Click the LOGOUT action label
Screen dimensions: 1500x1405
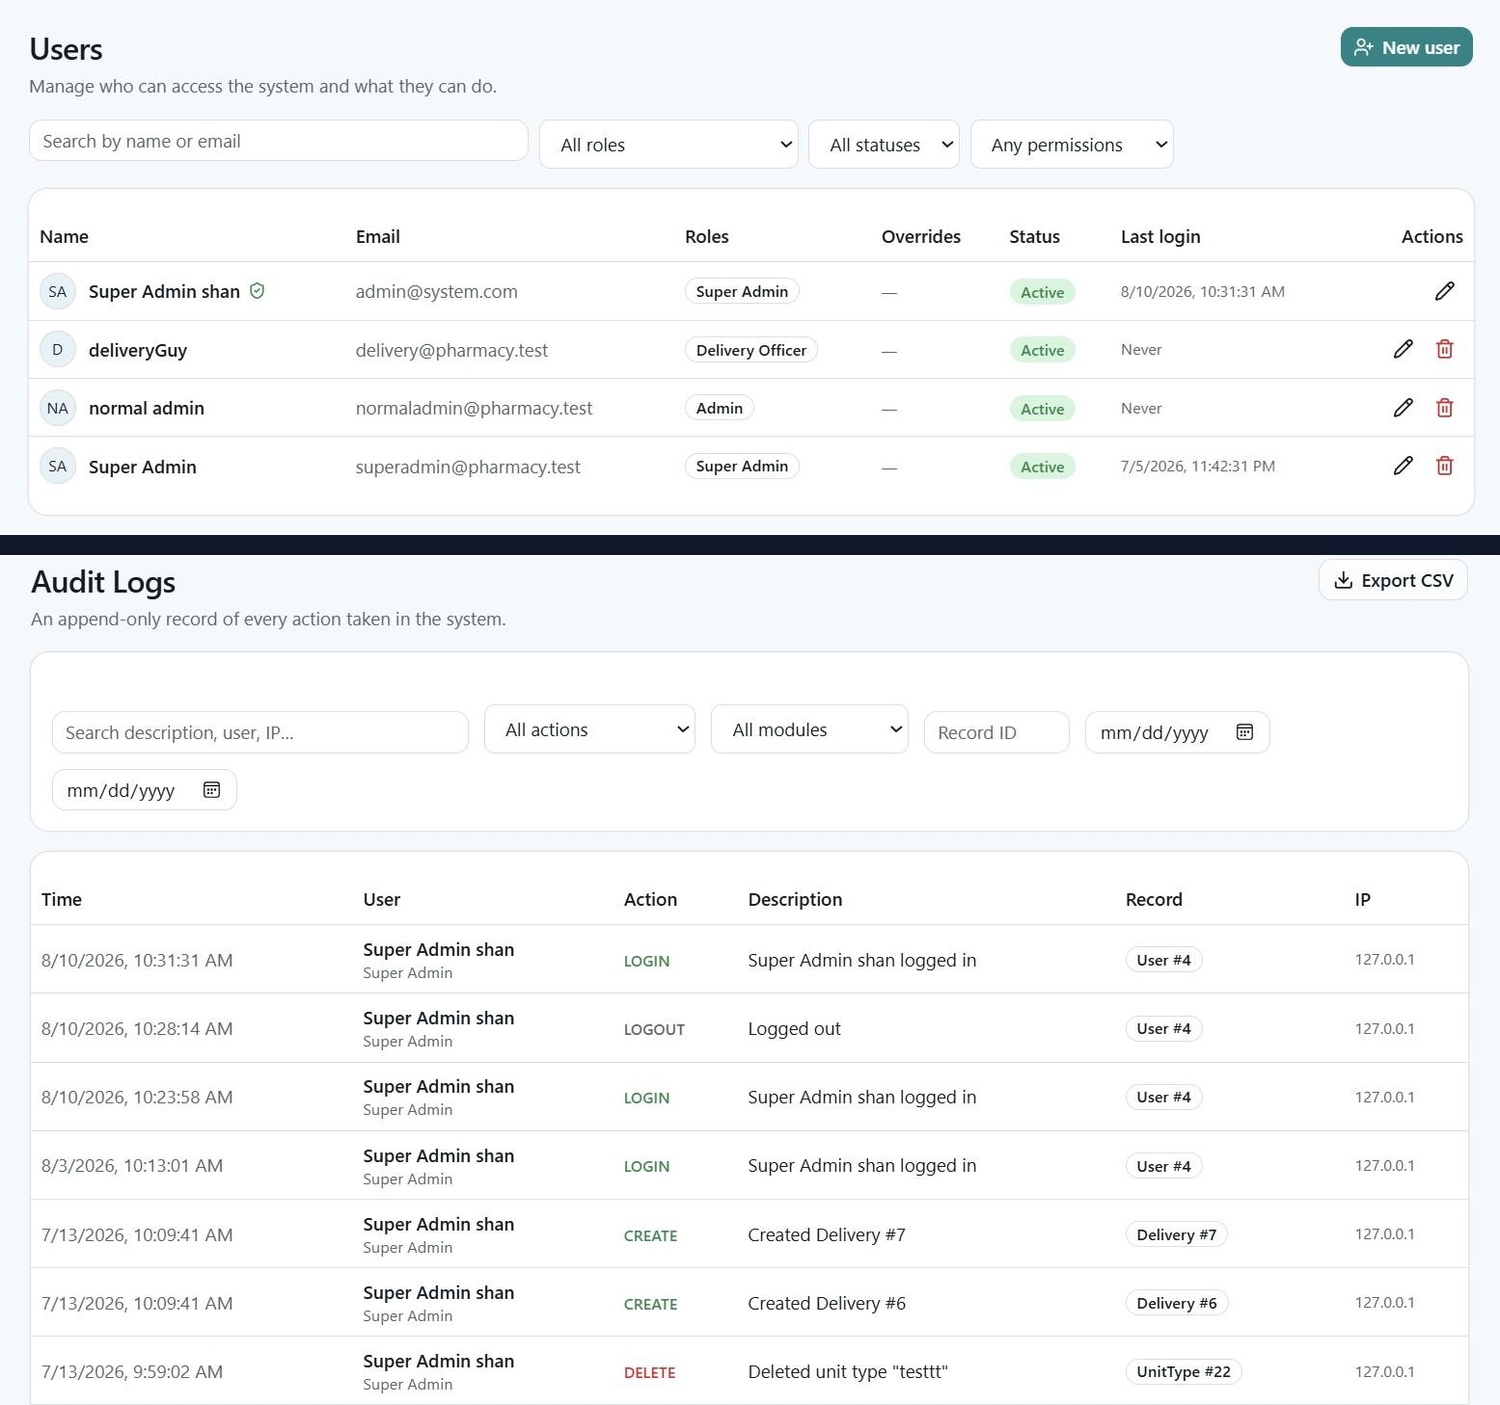(654, 1029)
